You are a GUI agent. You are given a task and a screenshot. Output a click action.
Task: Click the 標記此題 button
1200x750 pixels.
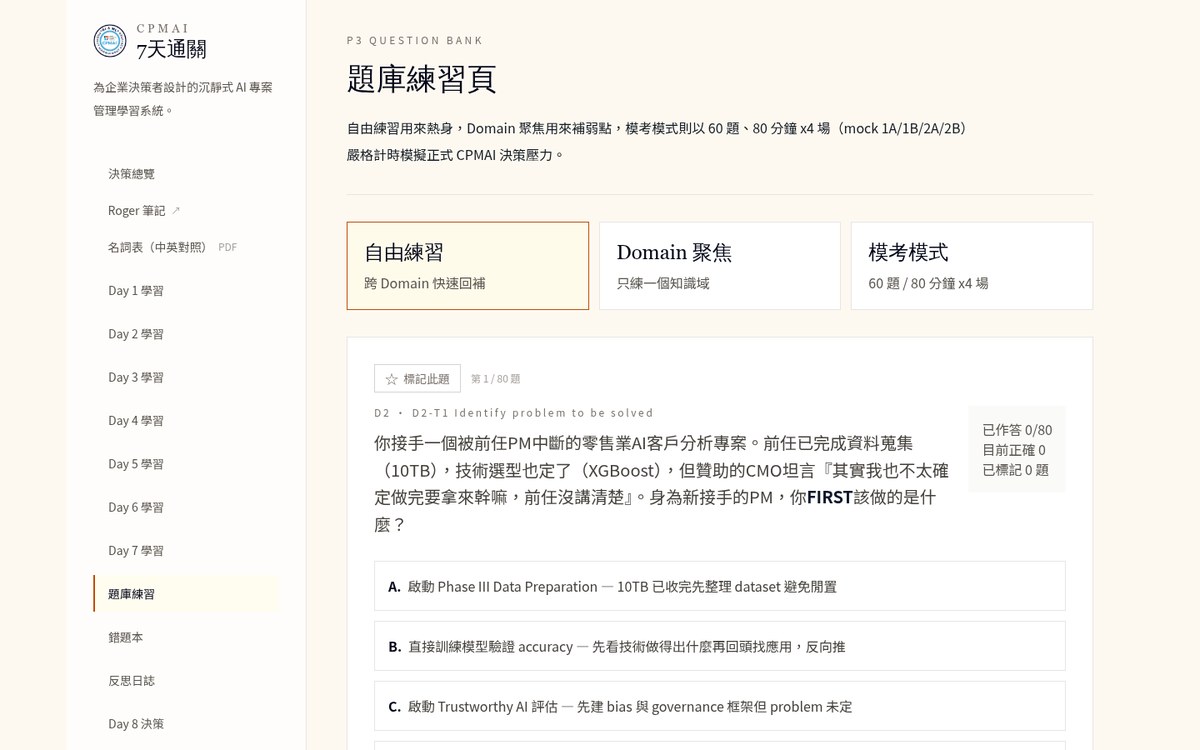(417, 379)
